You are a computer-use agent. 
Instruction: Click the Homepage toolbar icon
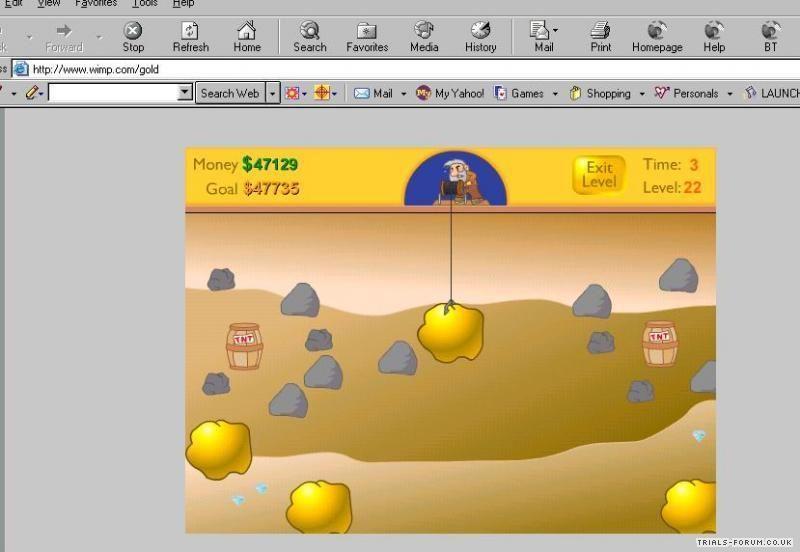coord(657,37)
